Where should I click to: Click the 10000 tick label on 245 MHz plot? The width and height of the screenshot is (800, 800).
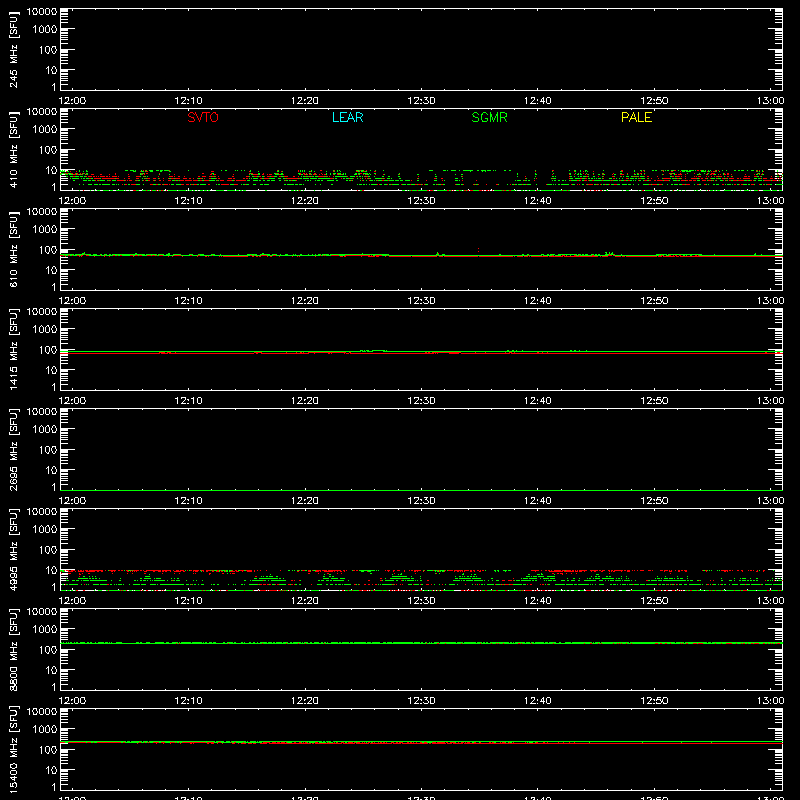[42, 12]
